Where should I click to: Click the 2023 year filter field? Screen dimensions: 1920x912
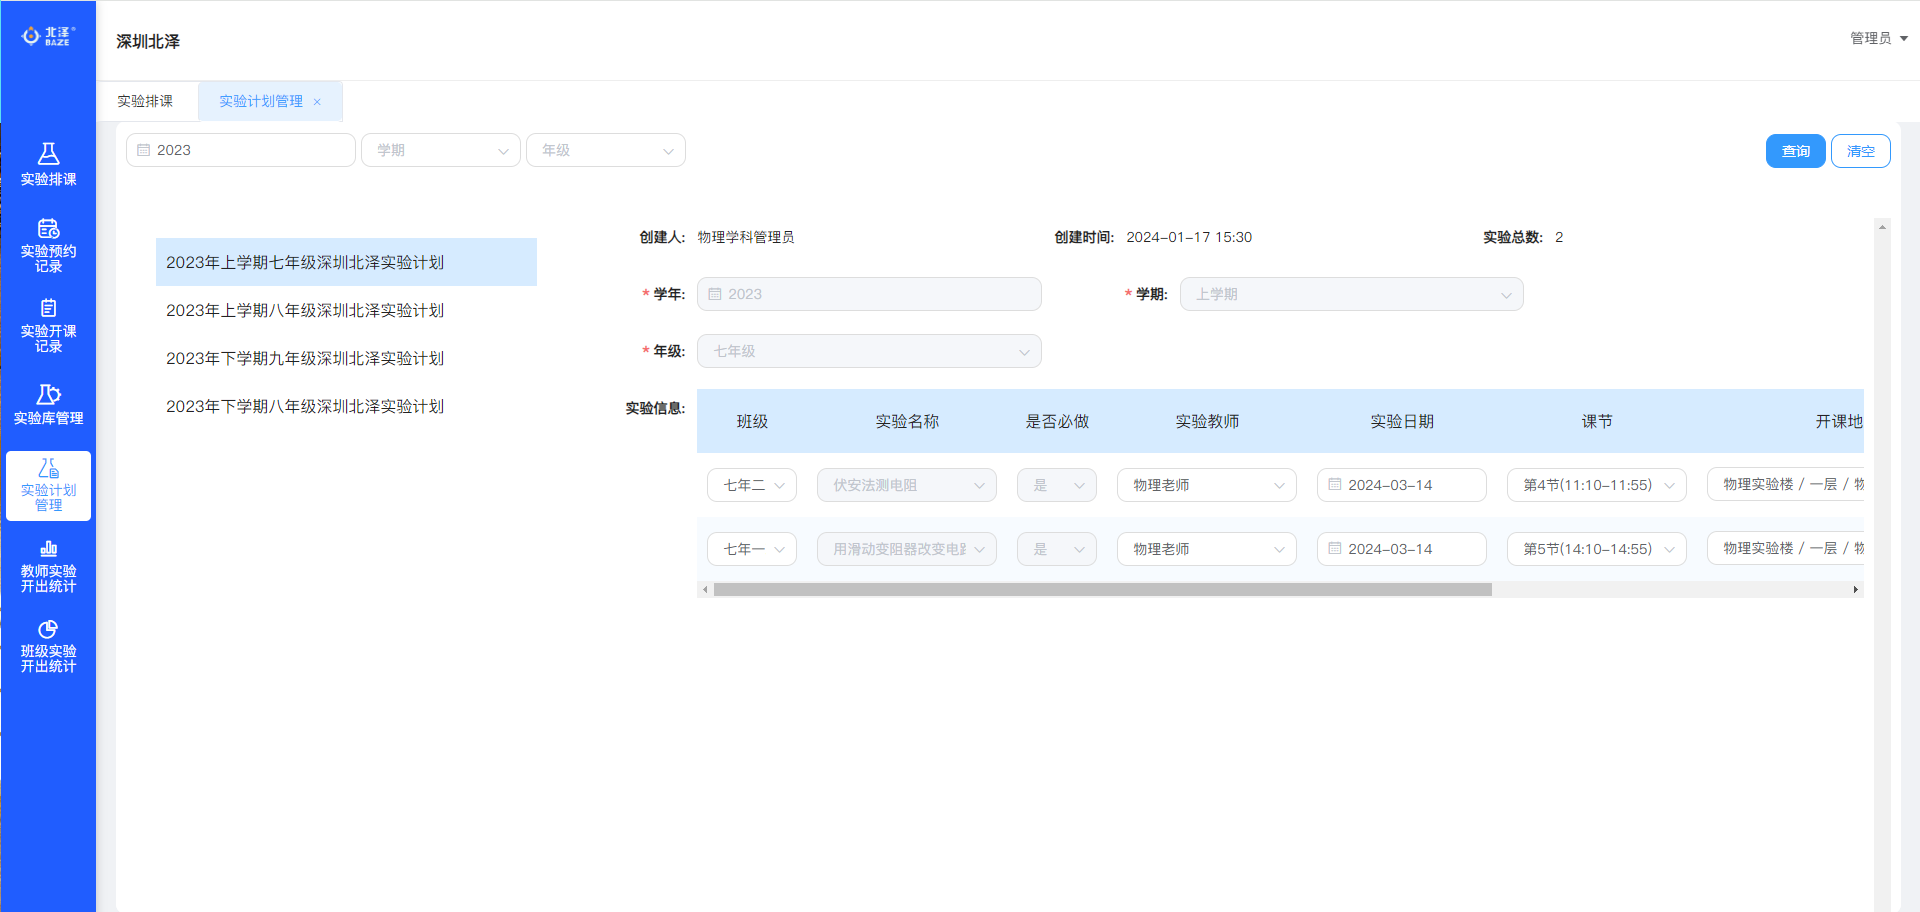click(240, 150)
